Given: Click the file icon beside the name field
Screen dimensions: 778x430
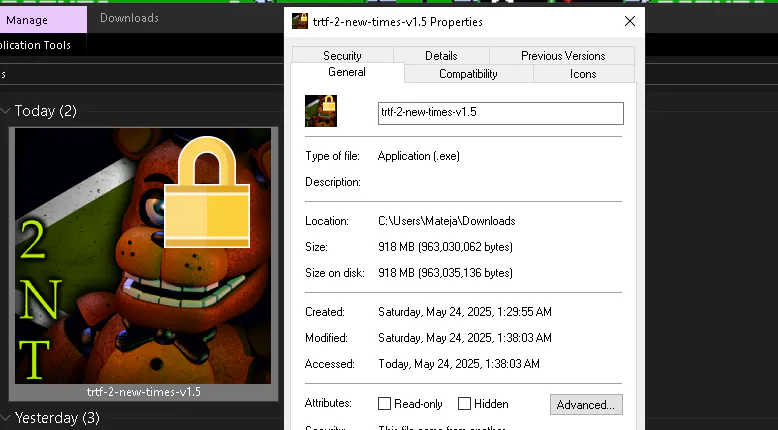Looking at the screenshot, I should pos(321,111).
